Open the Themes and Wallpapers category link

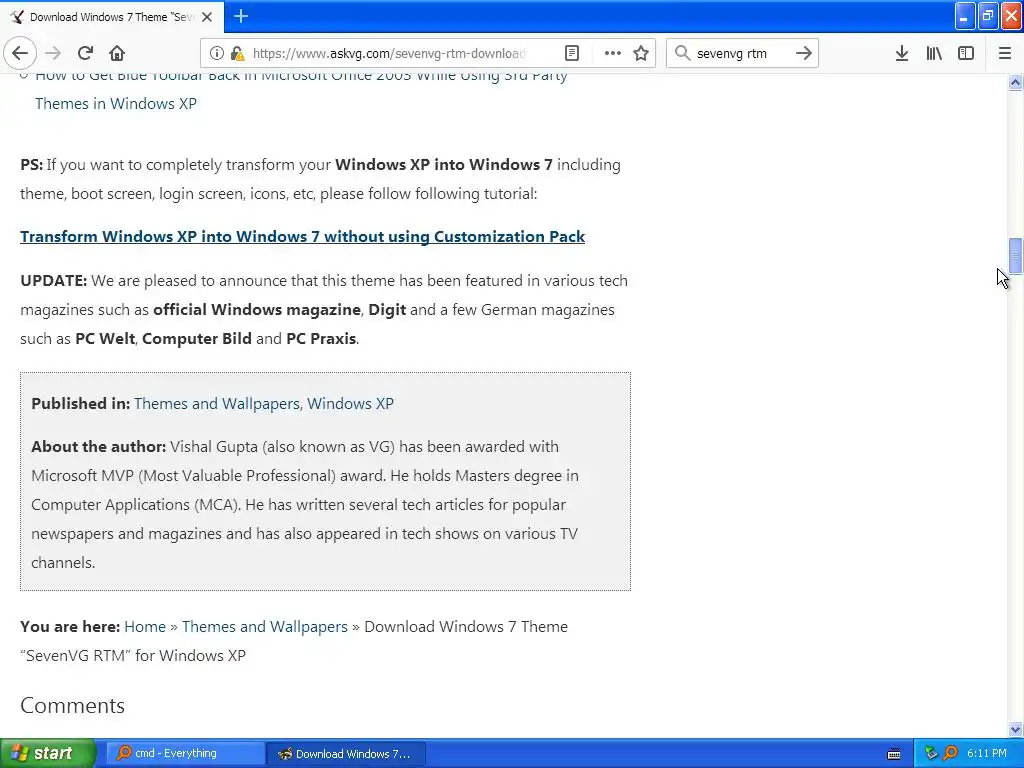(216, 404)
